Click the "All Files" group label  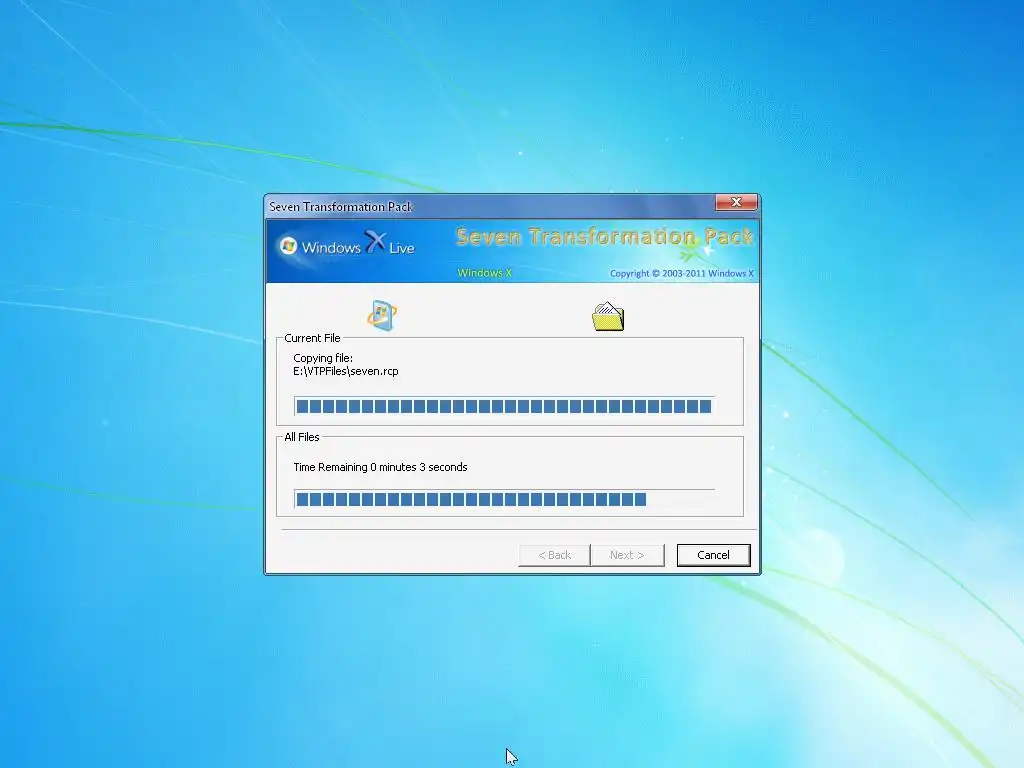point(302,437)
